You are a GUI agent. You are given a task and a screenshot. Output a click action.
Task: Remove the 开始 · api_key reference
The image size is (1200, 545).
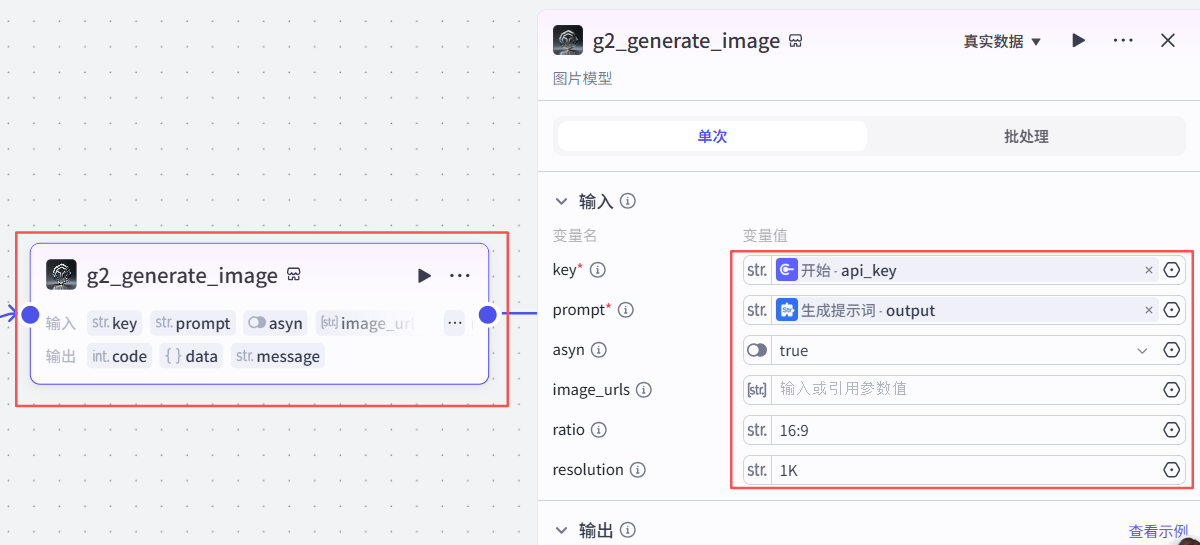point(1149,270)
